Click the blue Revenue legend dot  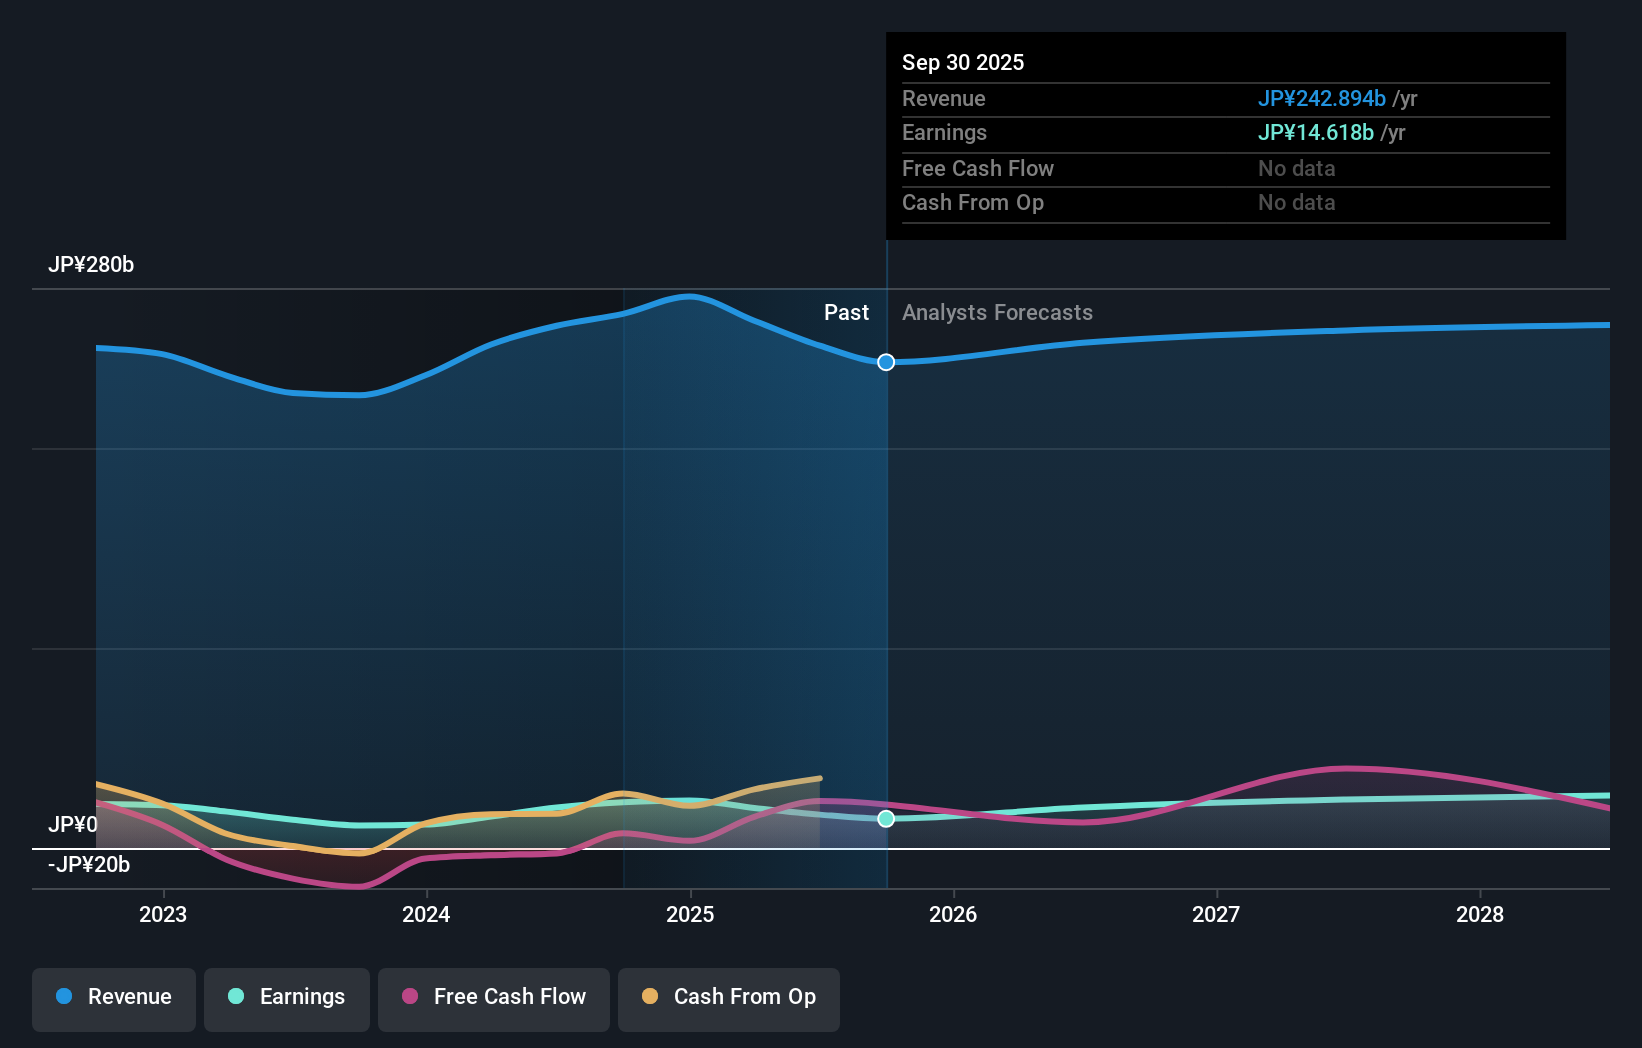(62, 997)
